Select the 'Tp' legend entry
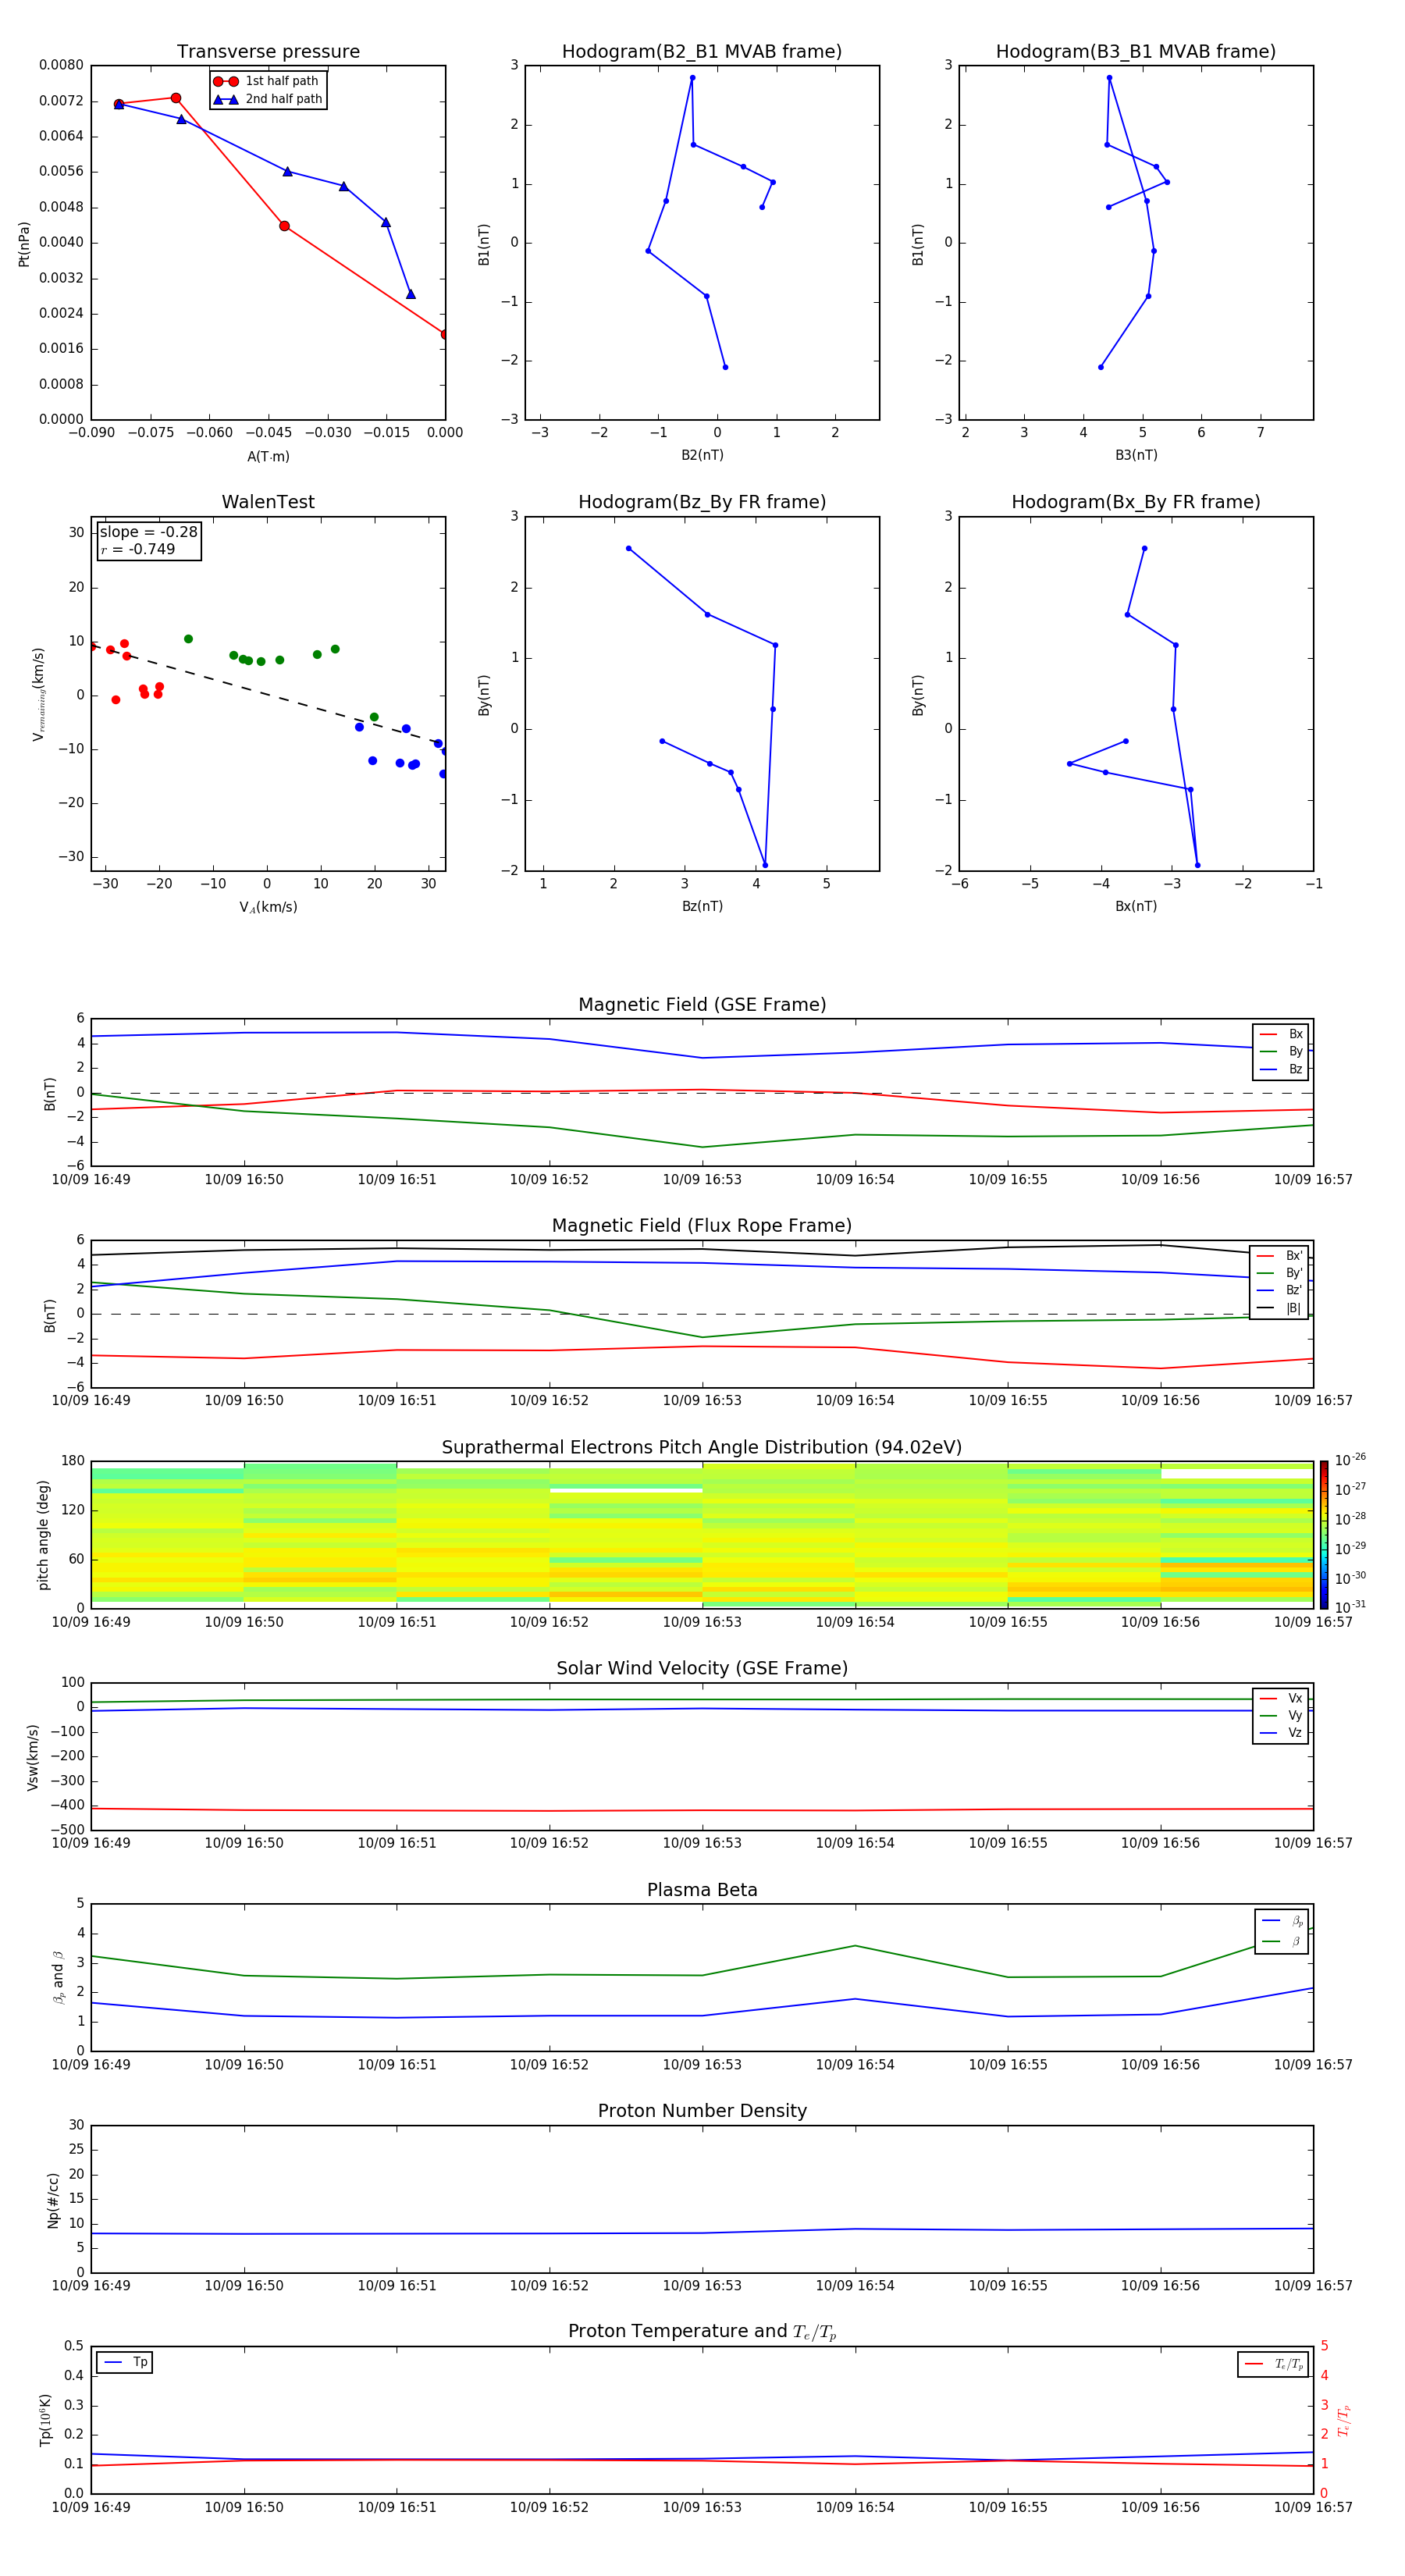This screenshot has width=1405, height=2576. point(125,2362)
